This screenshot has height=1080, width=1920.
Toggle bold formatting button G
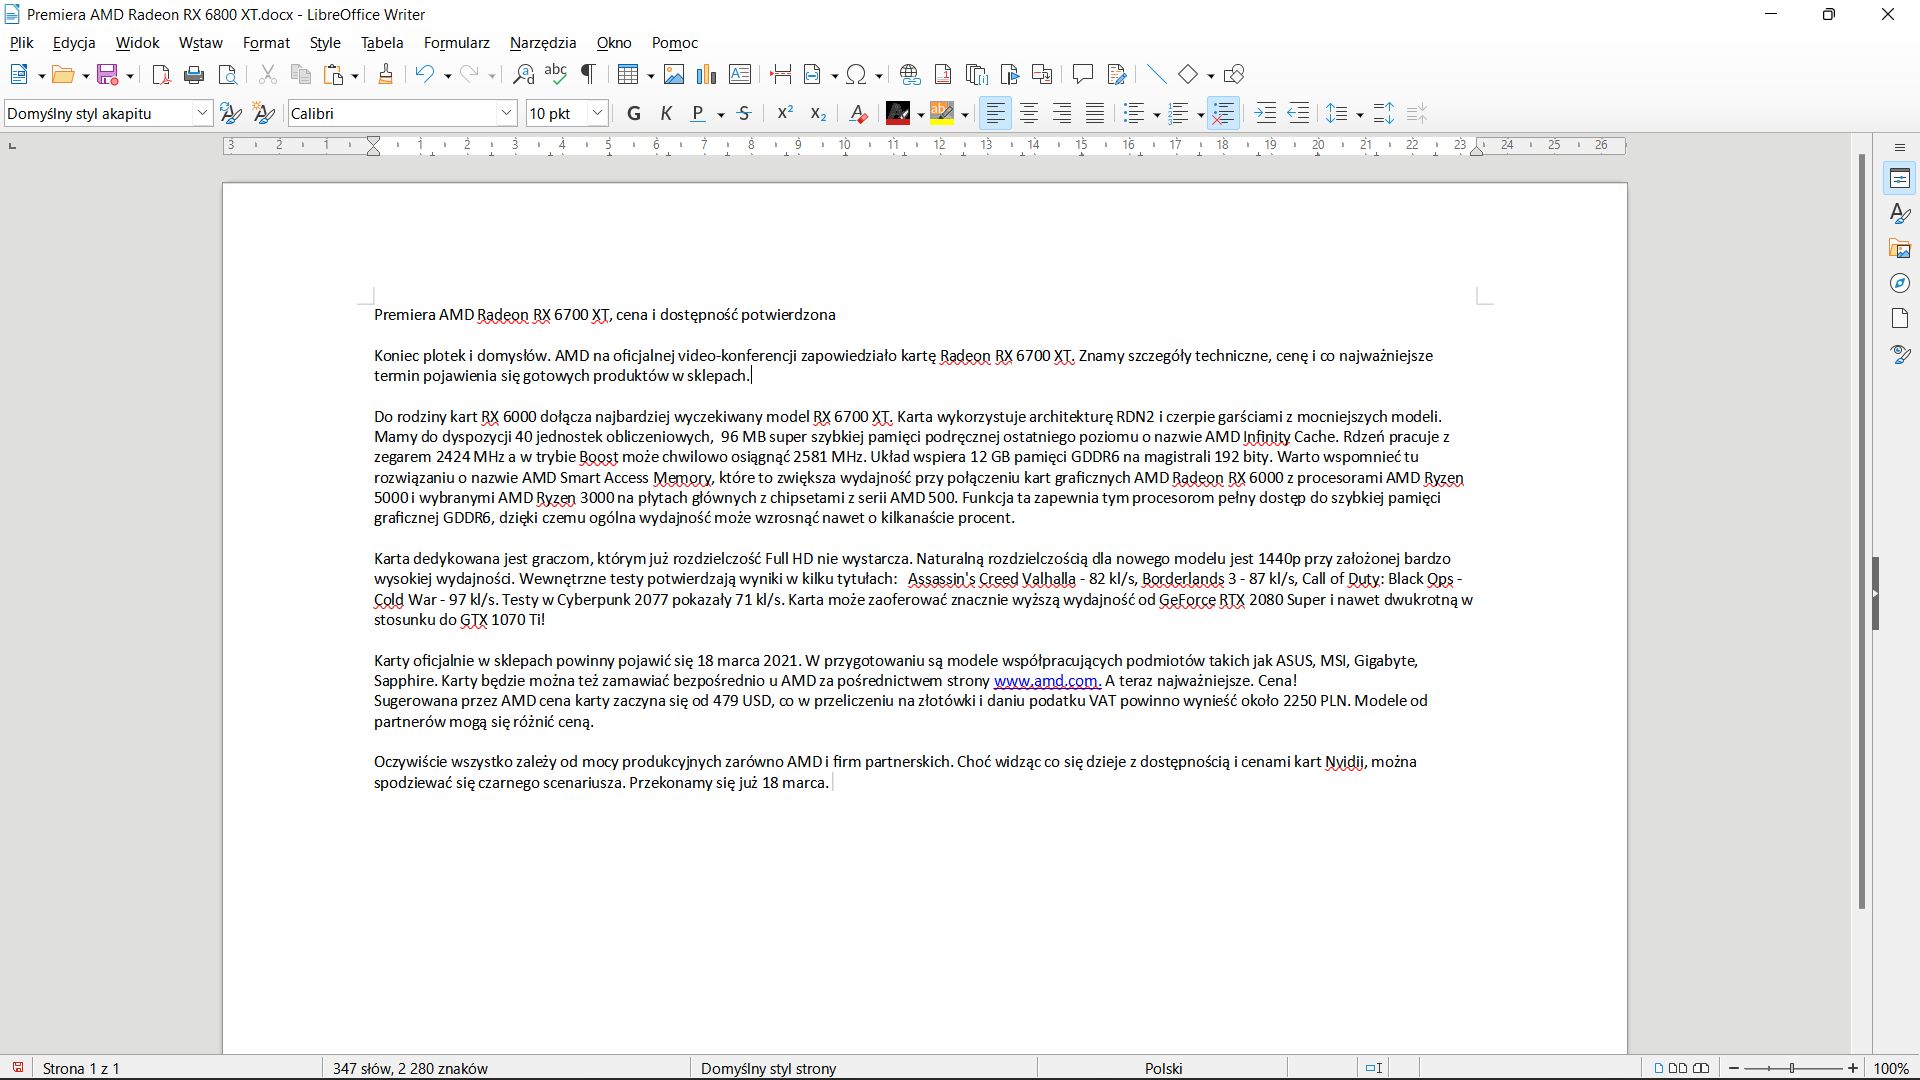(x=633, y=114)
